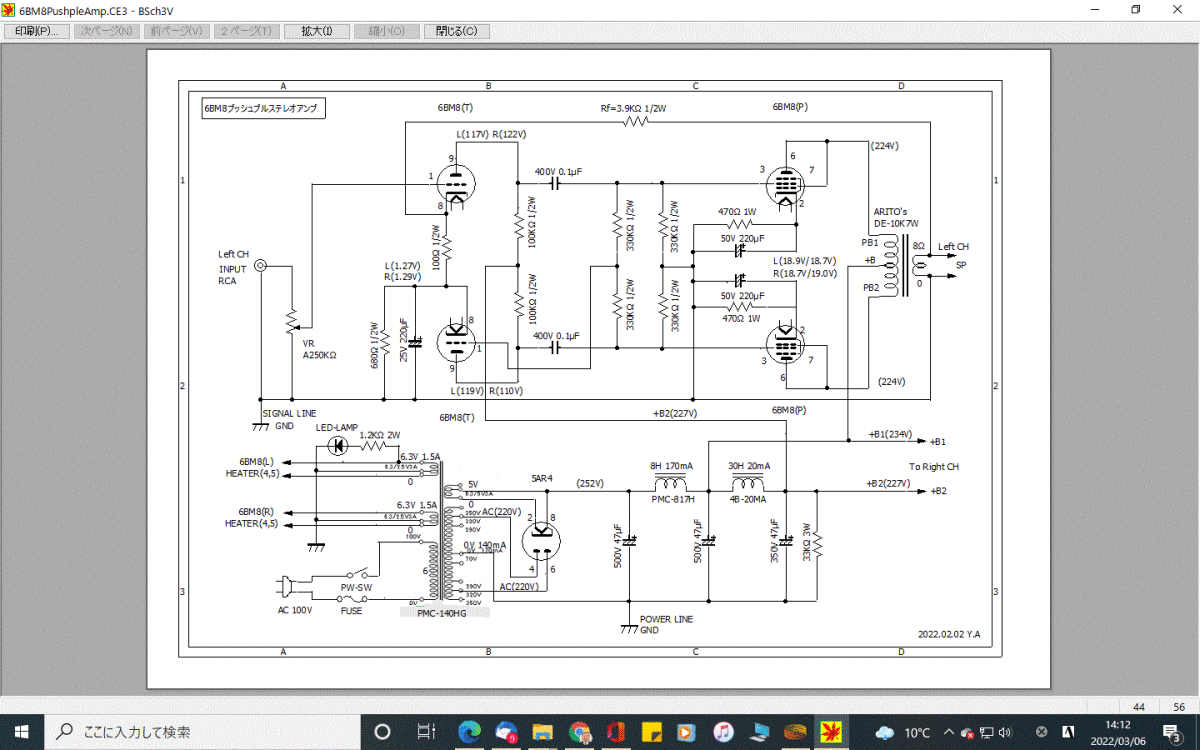Open Cortana circle icon on taskbar
Screen dimensions: 1200x750
tap(382, 732)
